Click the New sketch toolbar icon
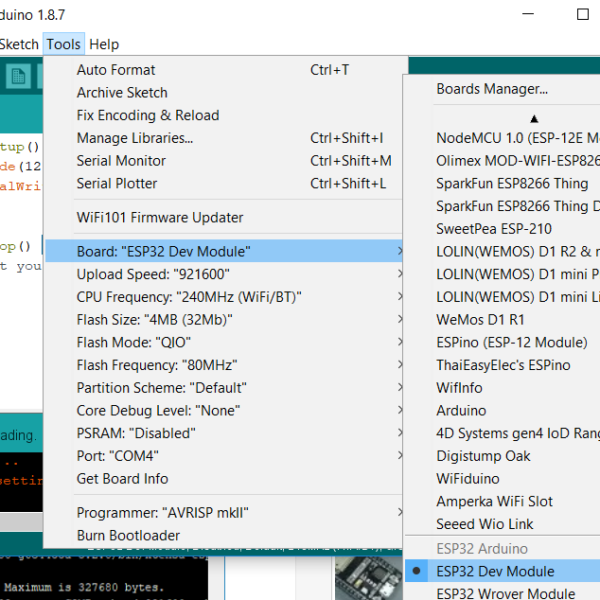 click(18, 76)
